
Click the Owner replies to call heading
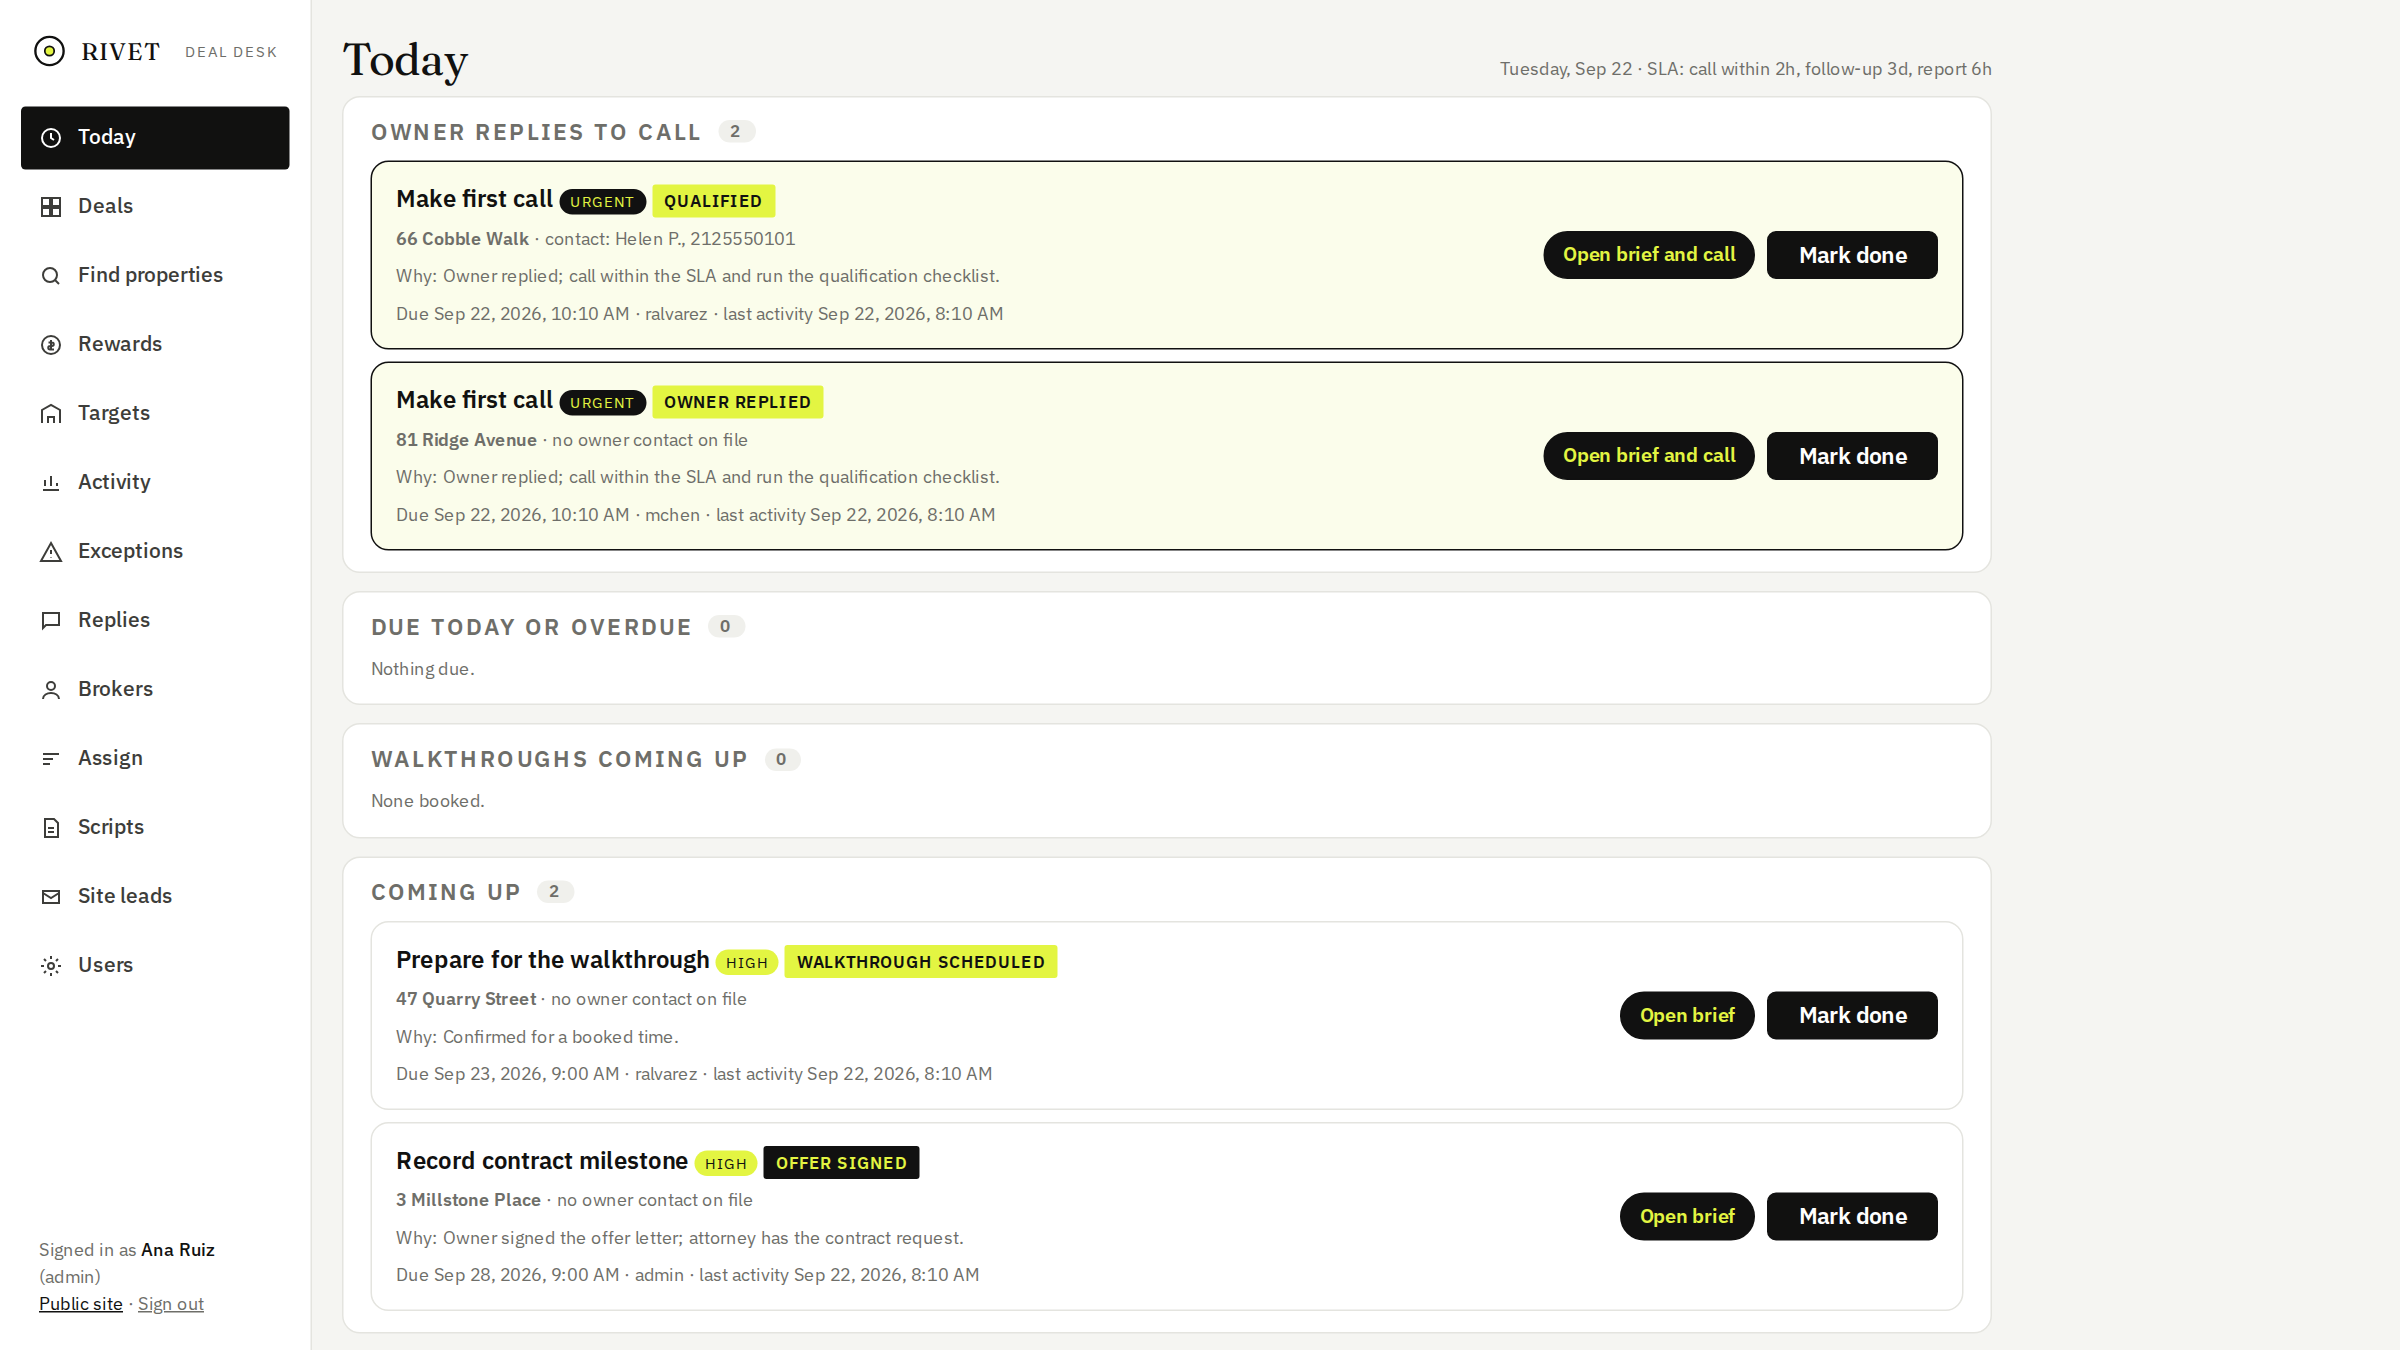(x=536, y=132)
